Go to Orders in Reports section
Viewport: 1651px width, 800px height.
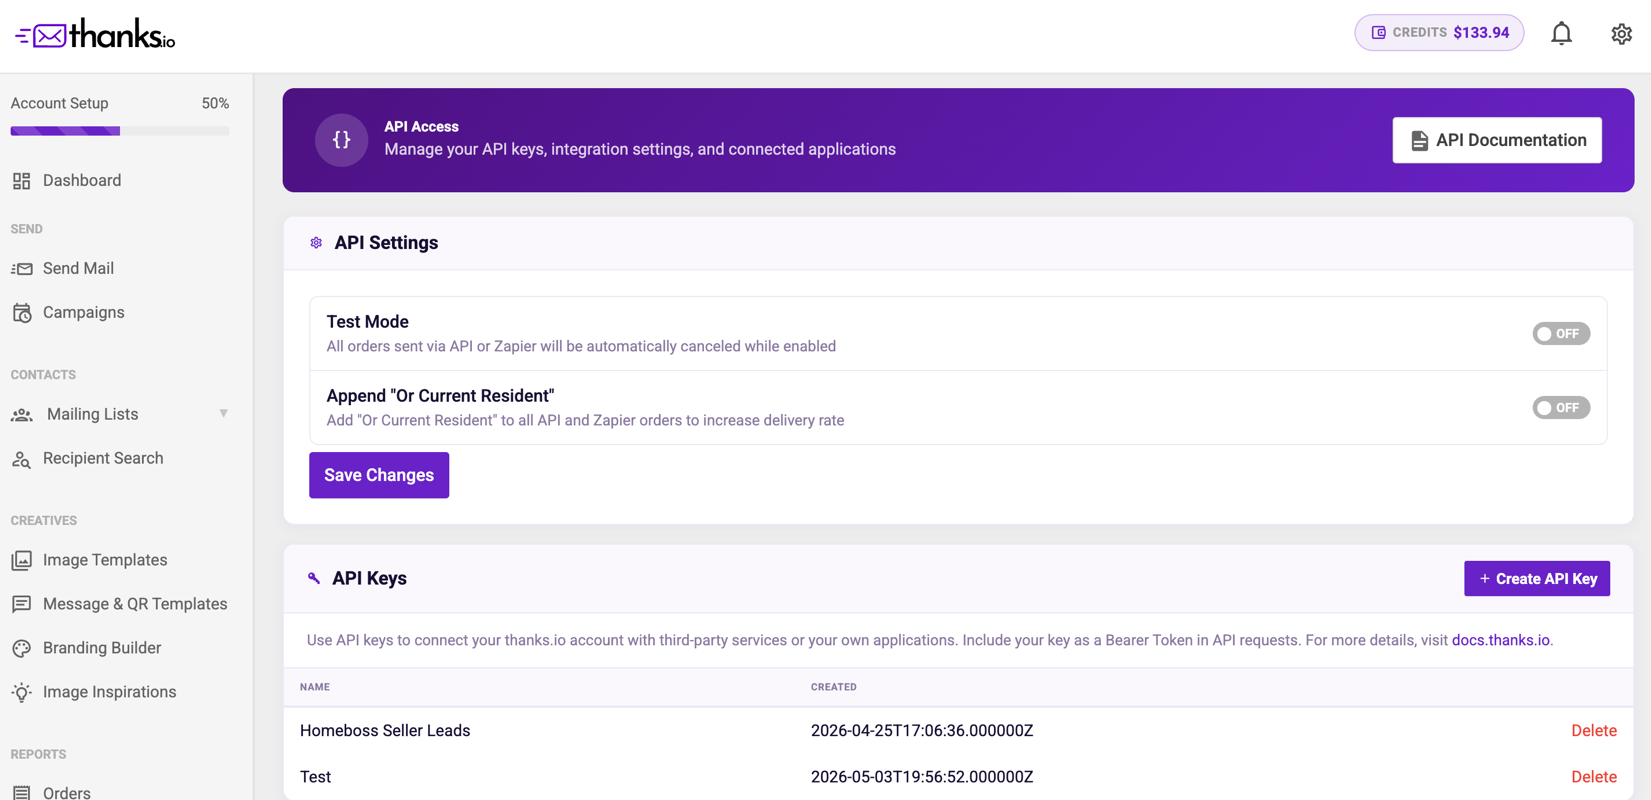click(x=67, y=792)
